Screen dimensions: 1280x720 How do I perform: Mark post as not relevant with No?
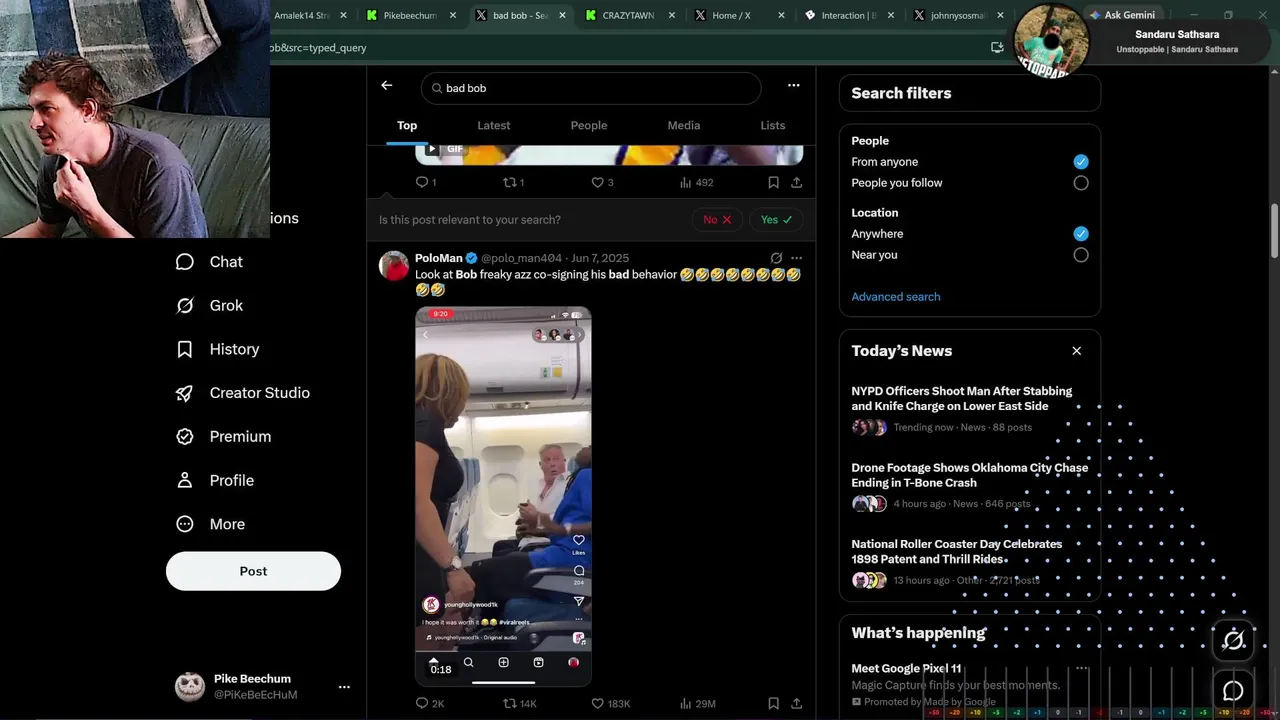(717, 220)
